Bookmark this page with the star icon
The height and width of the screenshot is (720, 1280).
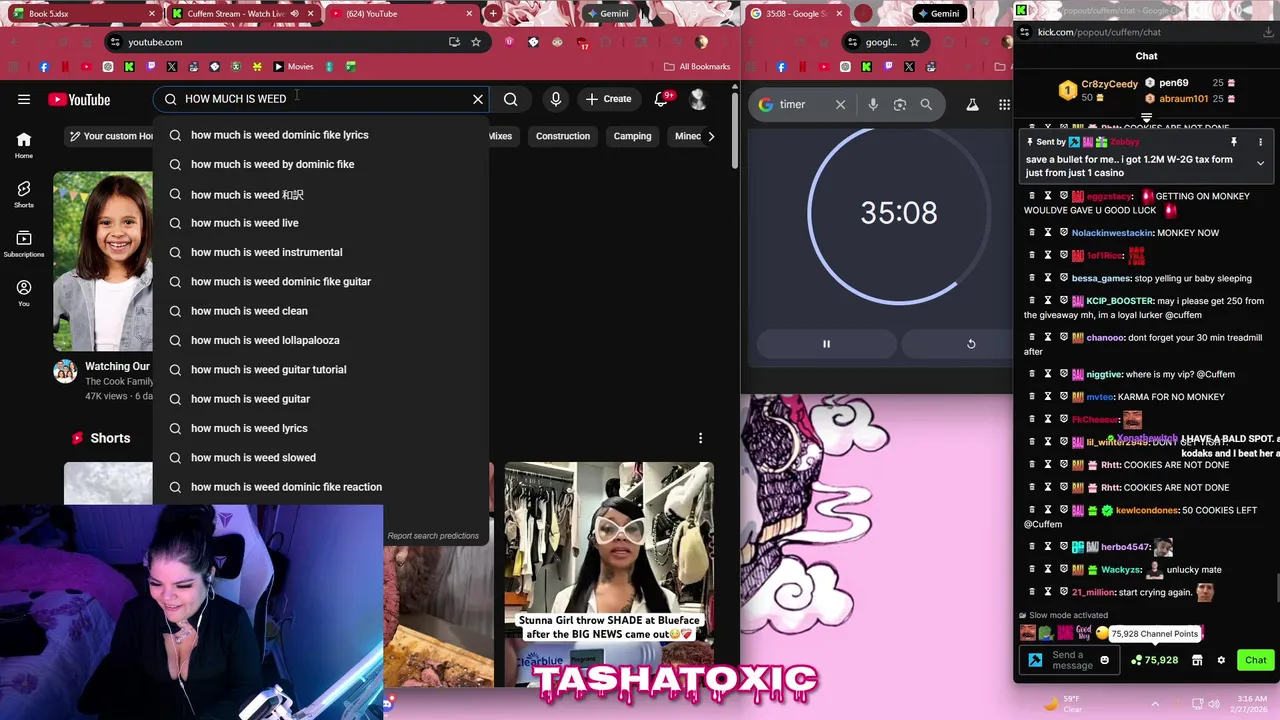point(476,42)
